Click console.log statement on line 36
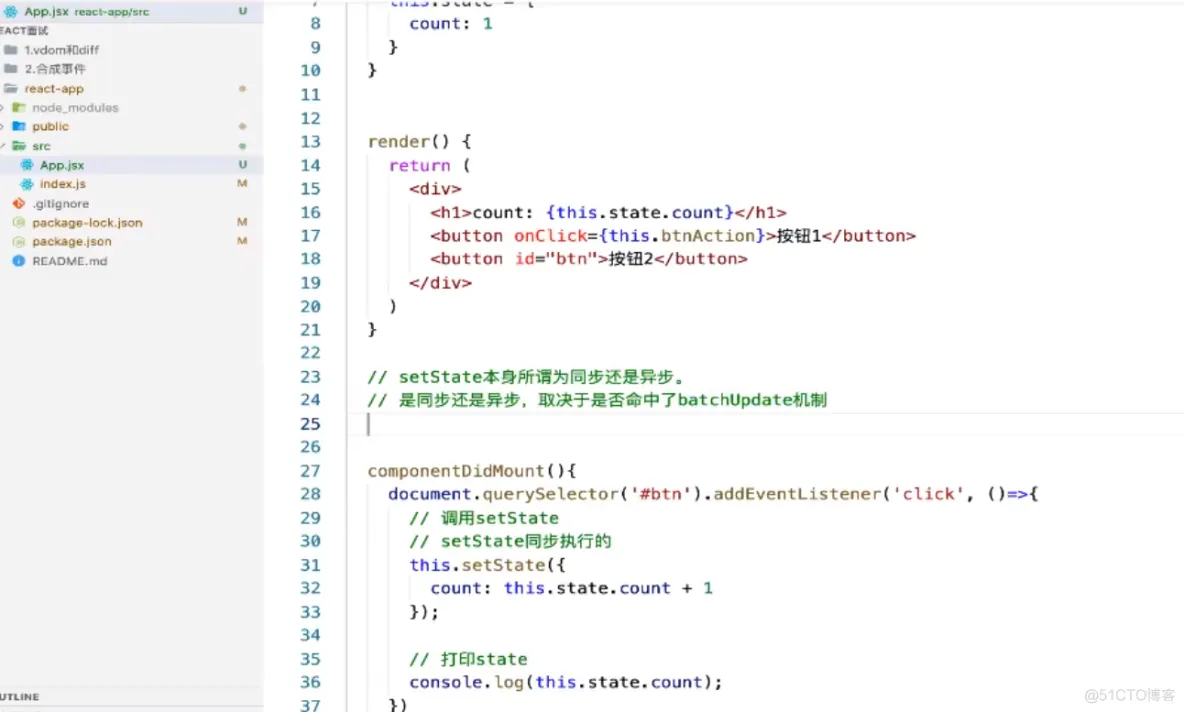The image size is (1184, 712). coord(566,683)
